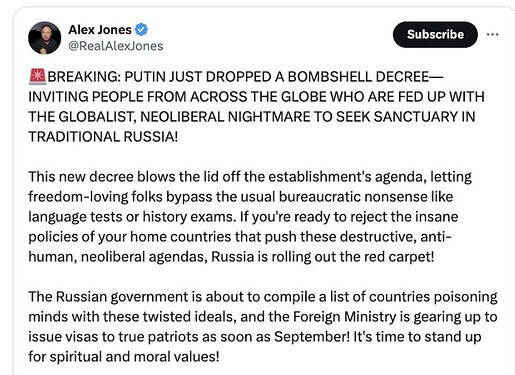Open the Alex Jones display name link
Screen dimensions: 515x375
click(x=100, y=30)
